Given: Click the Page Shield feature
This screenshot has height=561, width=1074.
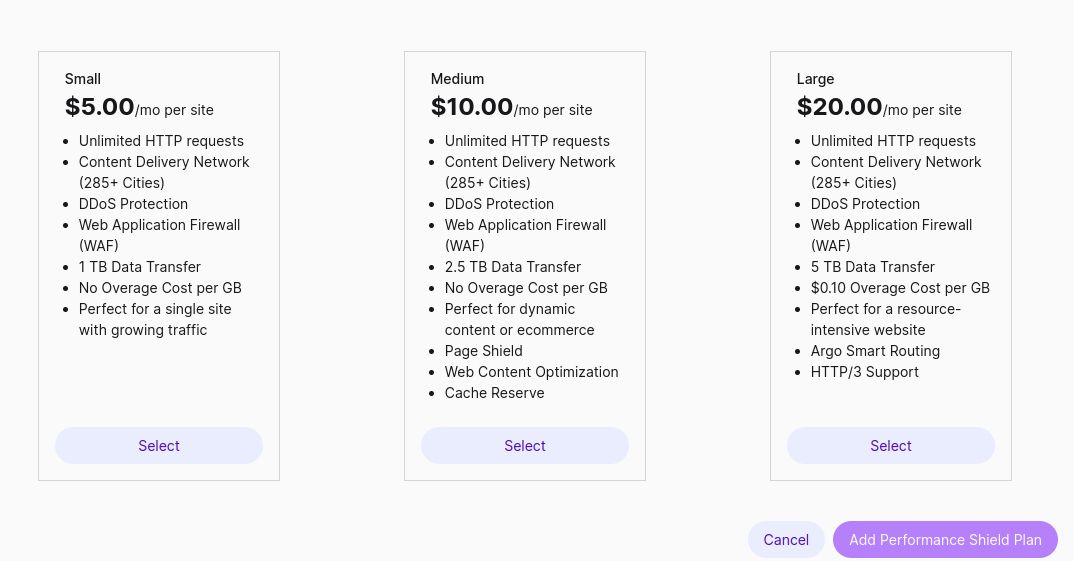Looking at the screenshot, I should [484, 351].
